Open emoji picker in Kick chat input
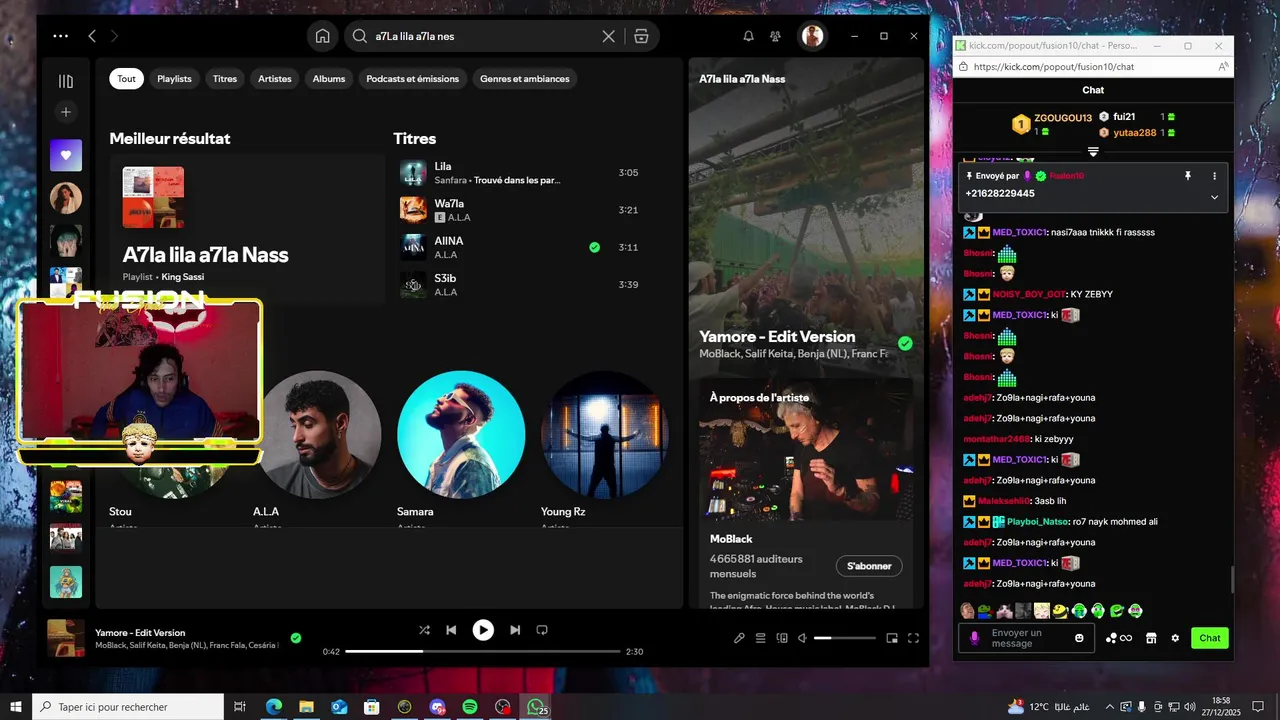The width and height of the screenshot is (1280, 720). tap(1079, 638)
